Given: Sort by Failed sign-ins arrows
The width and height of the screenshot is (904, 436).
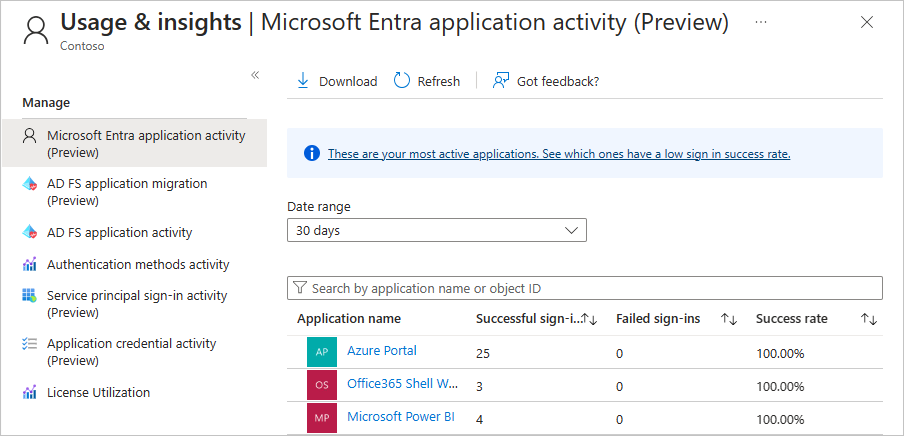Looking at the screenshot, I should click(x=729, y=319).
